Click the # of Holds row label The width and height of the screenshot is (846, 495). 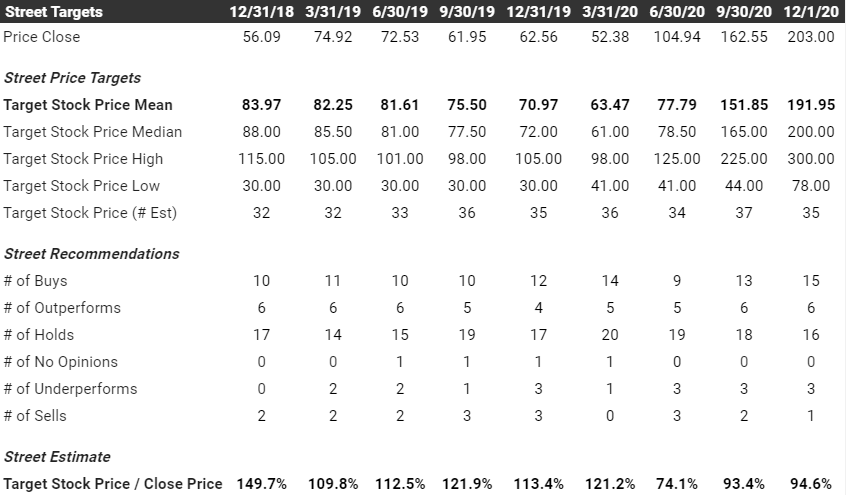click(x=39, y=335)
